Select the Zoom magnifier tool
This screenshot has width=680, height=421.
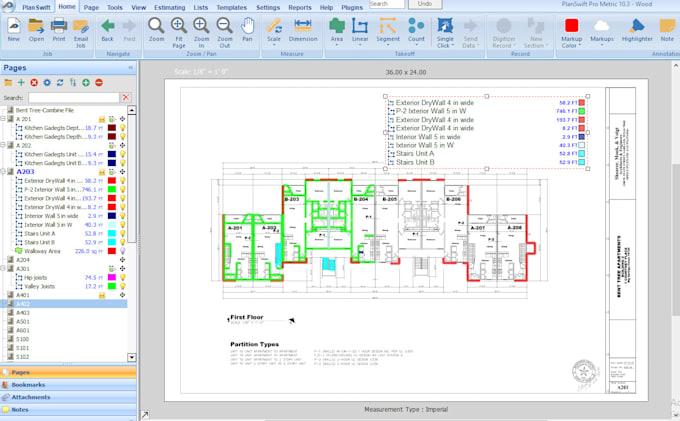156,30
